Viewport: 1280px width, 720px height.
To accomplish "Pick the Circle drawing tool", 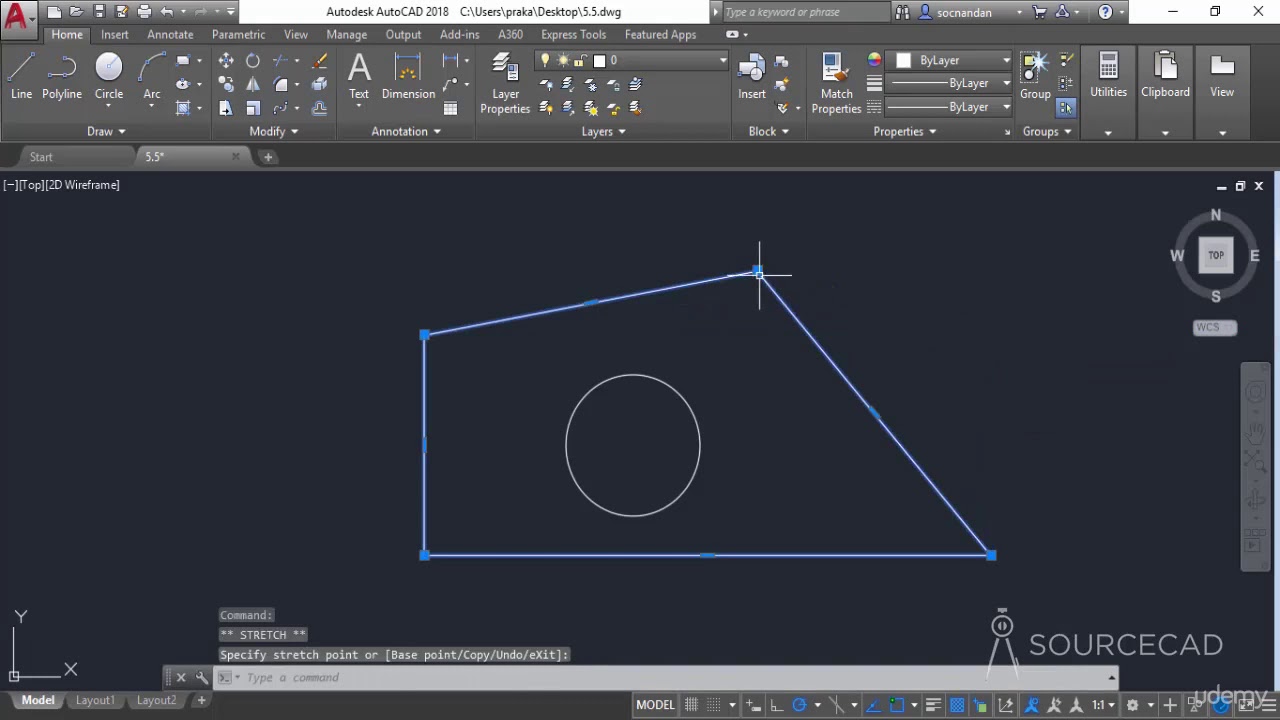I will (x=109, y=76).
